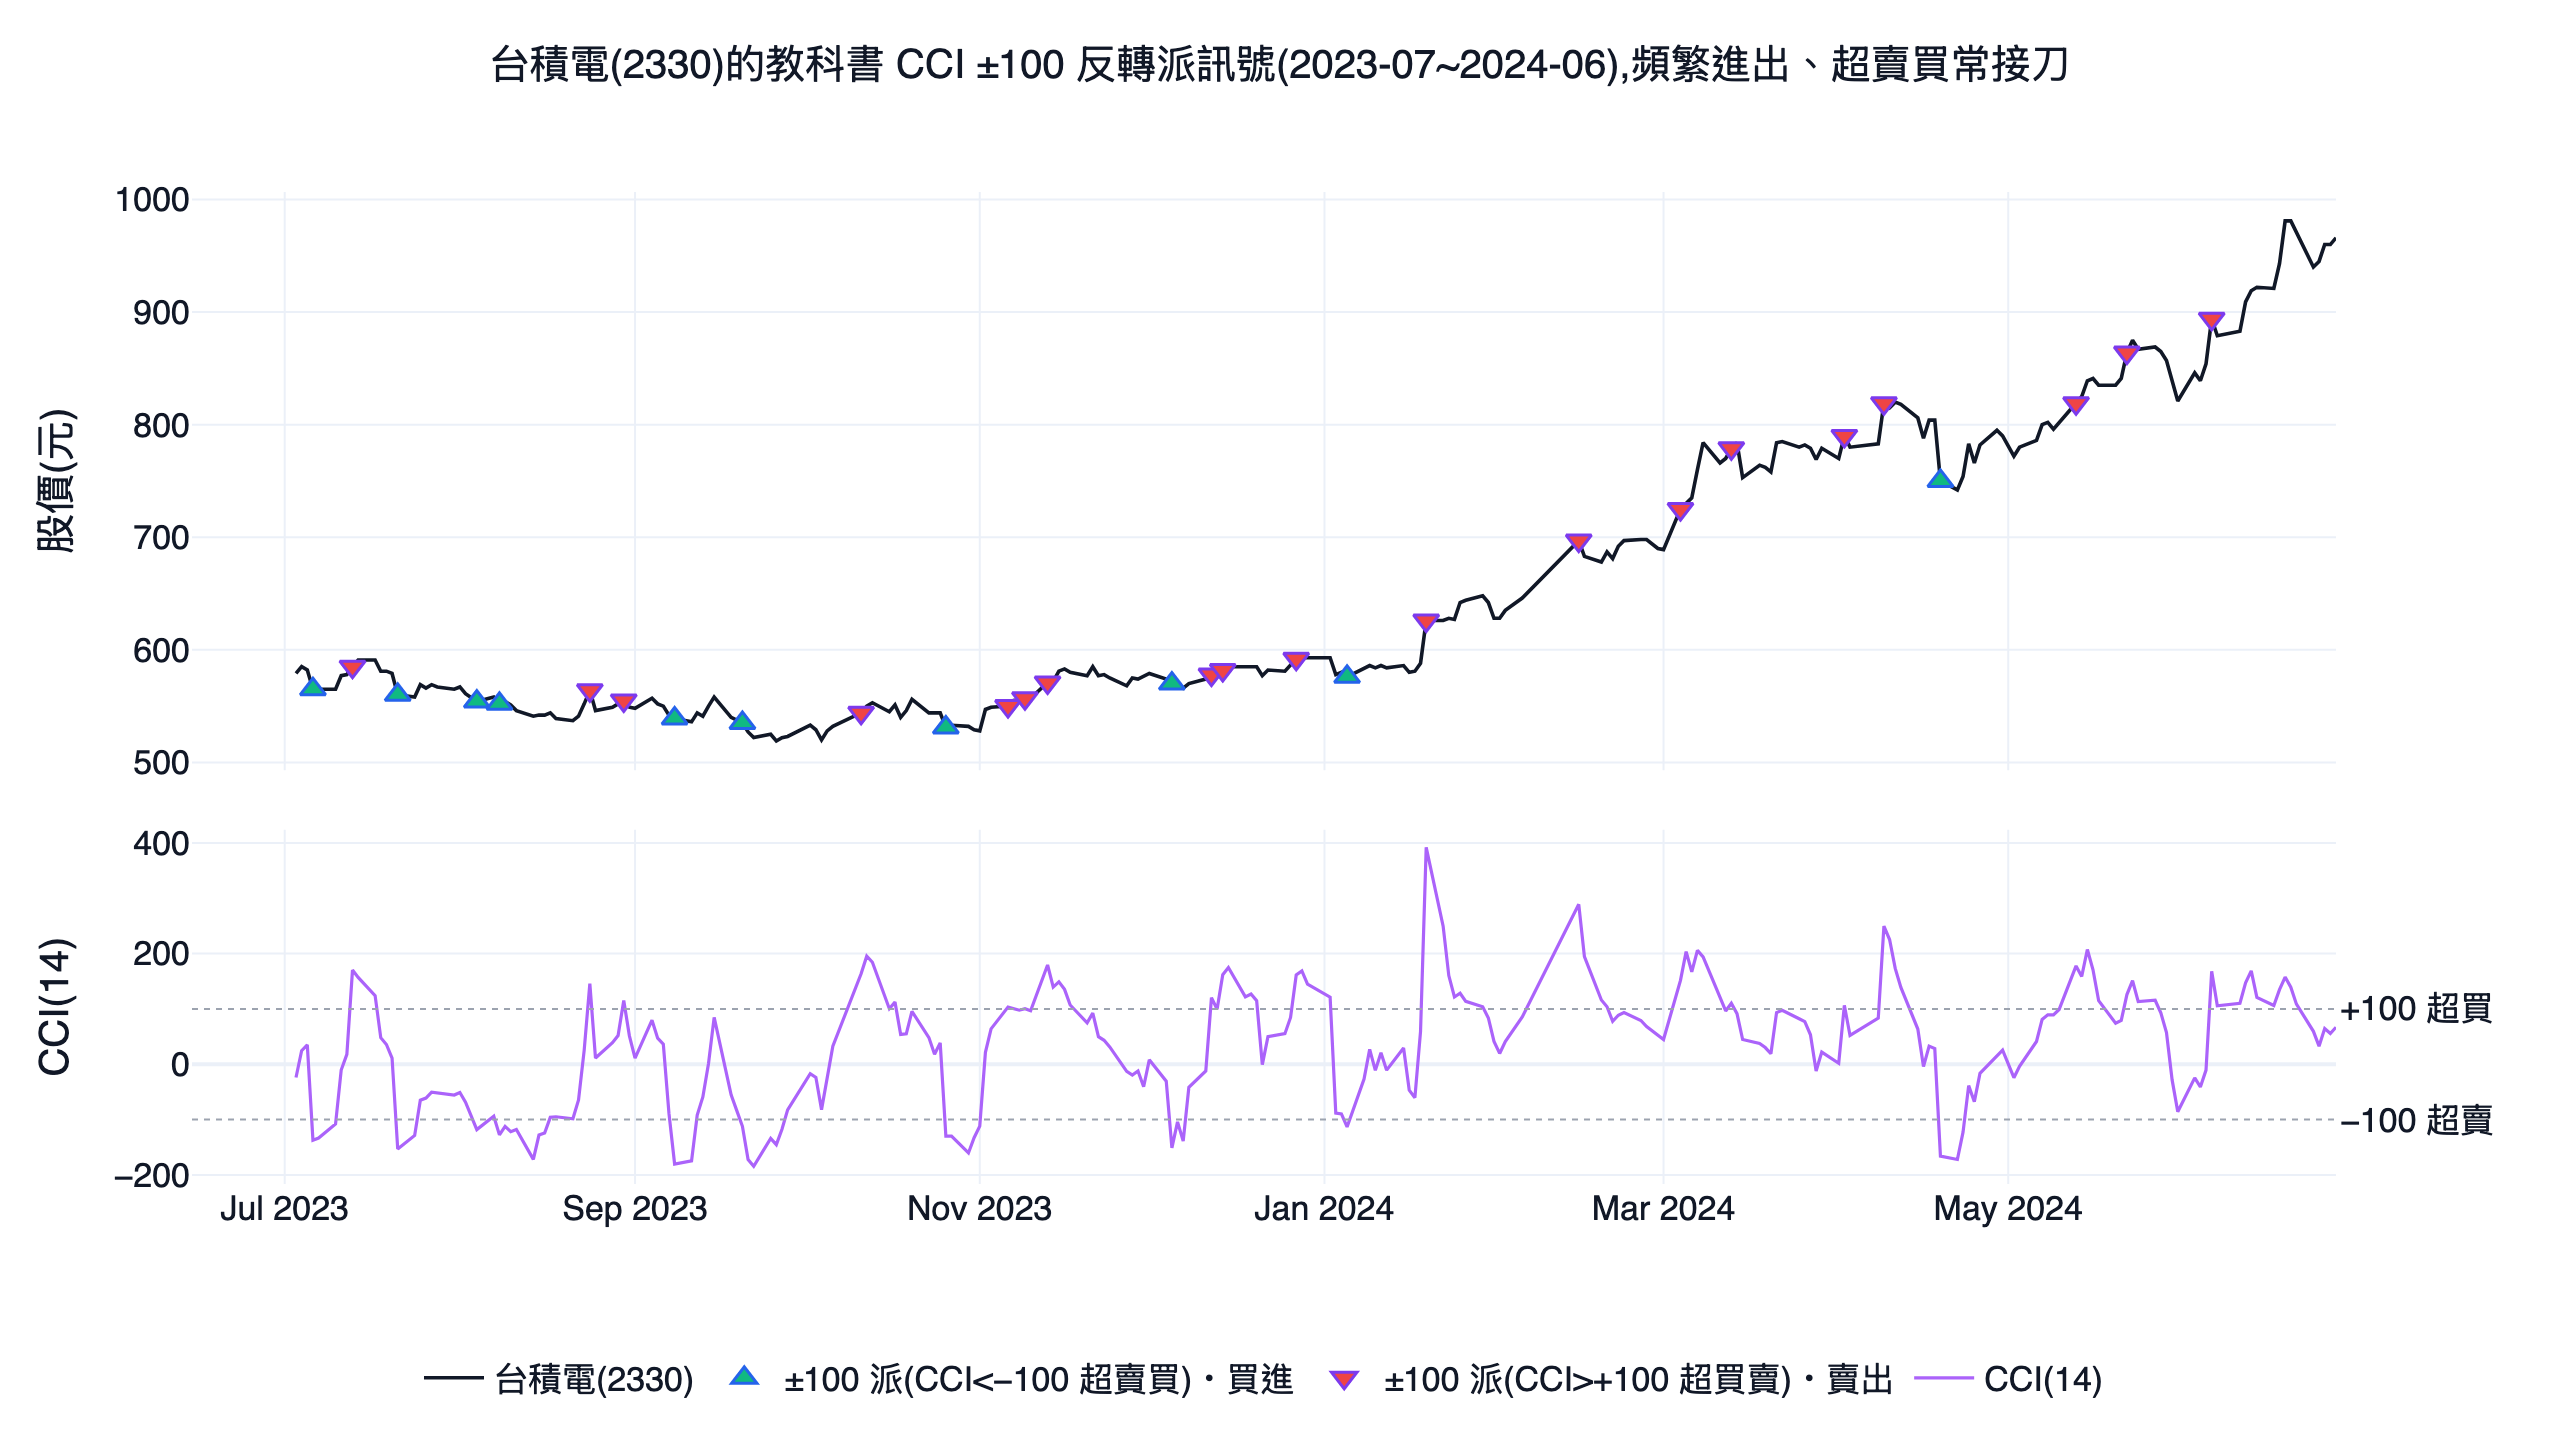Select the late May 2024 sell marker near 865
This screenshot has width=2560, height=1440.
2126,354
